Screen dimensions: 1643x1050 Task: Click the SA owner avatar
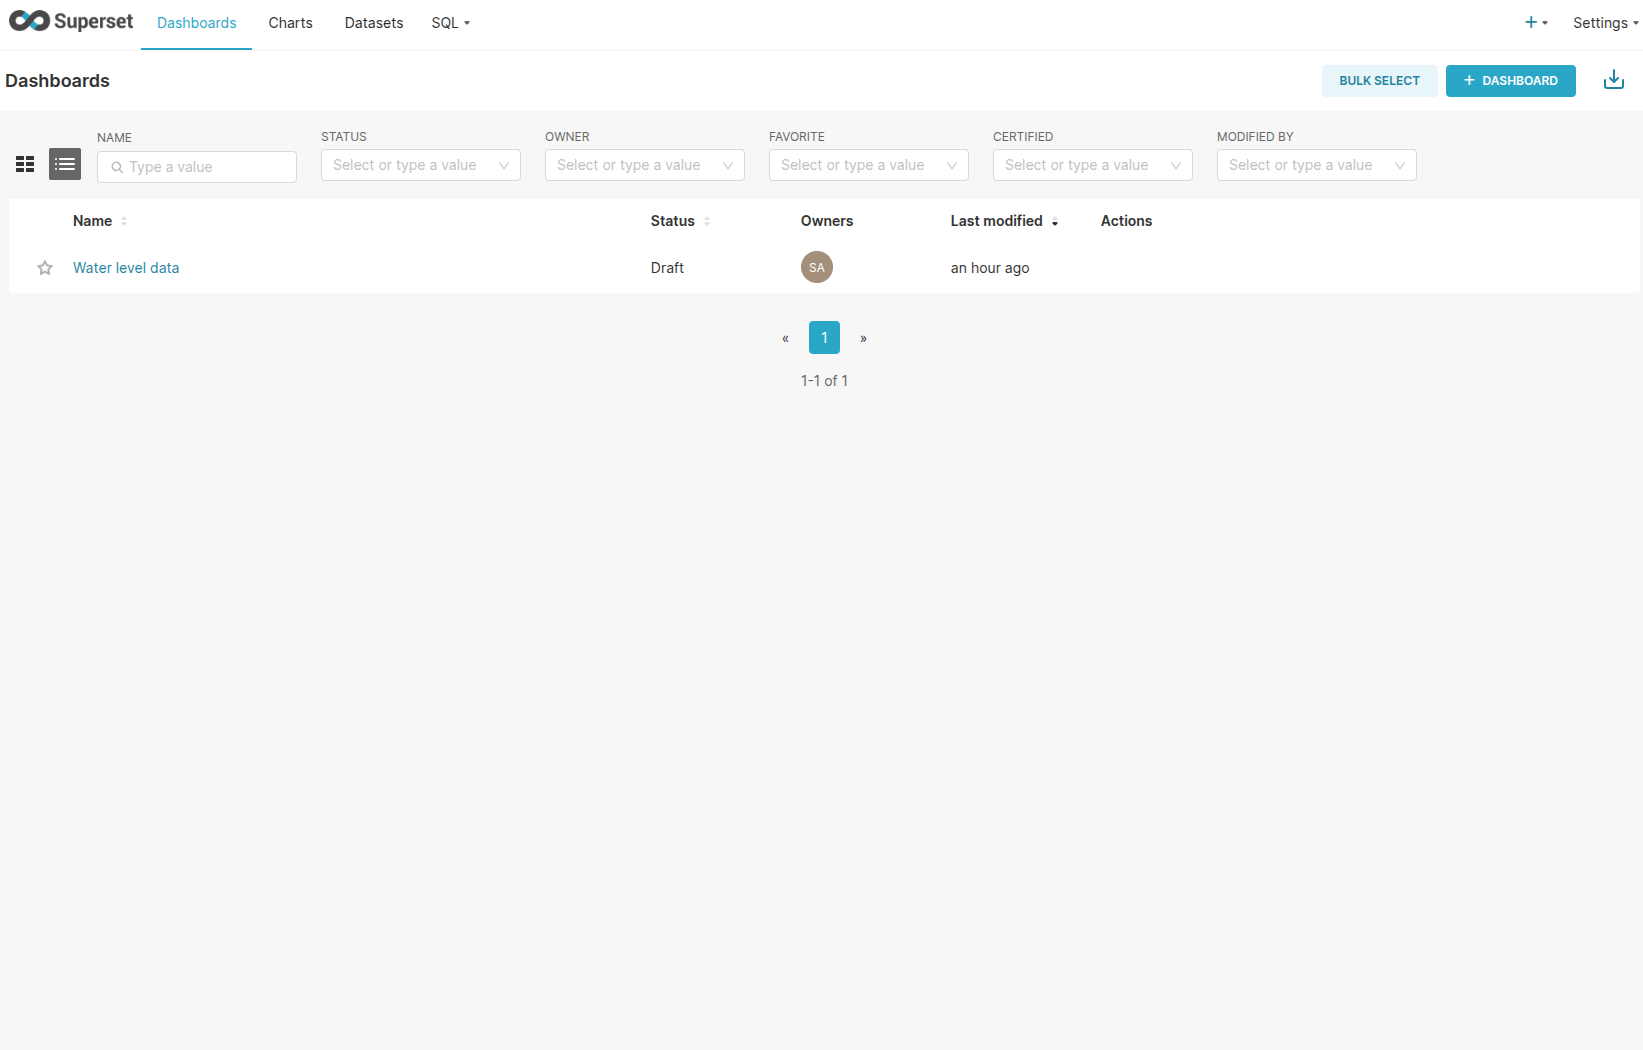pos(816,267)
